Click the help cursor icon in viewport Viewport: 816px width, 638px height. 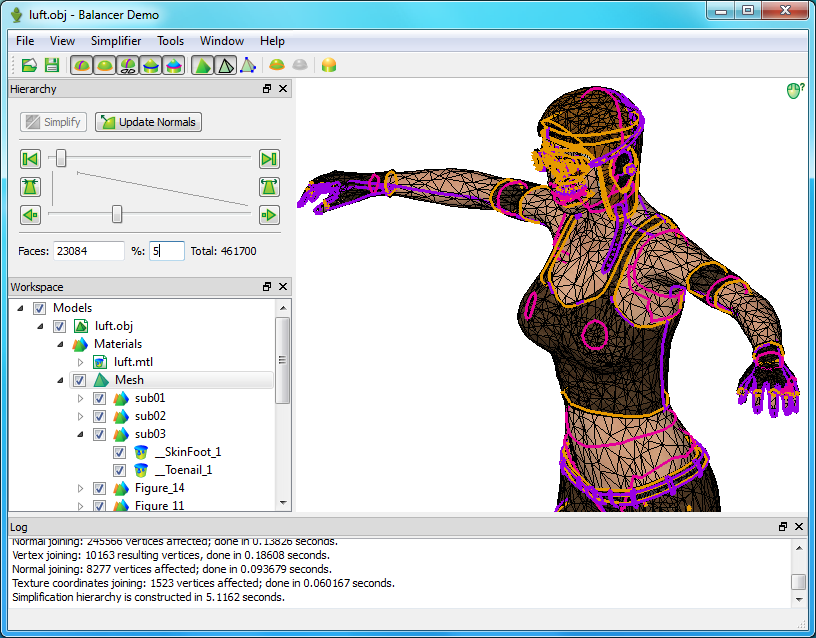point(795,91)
